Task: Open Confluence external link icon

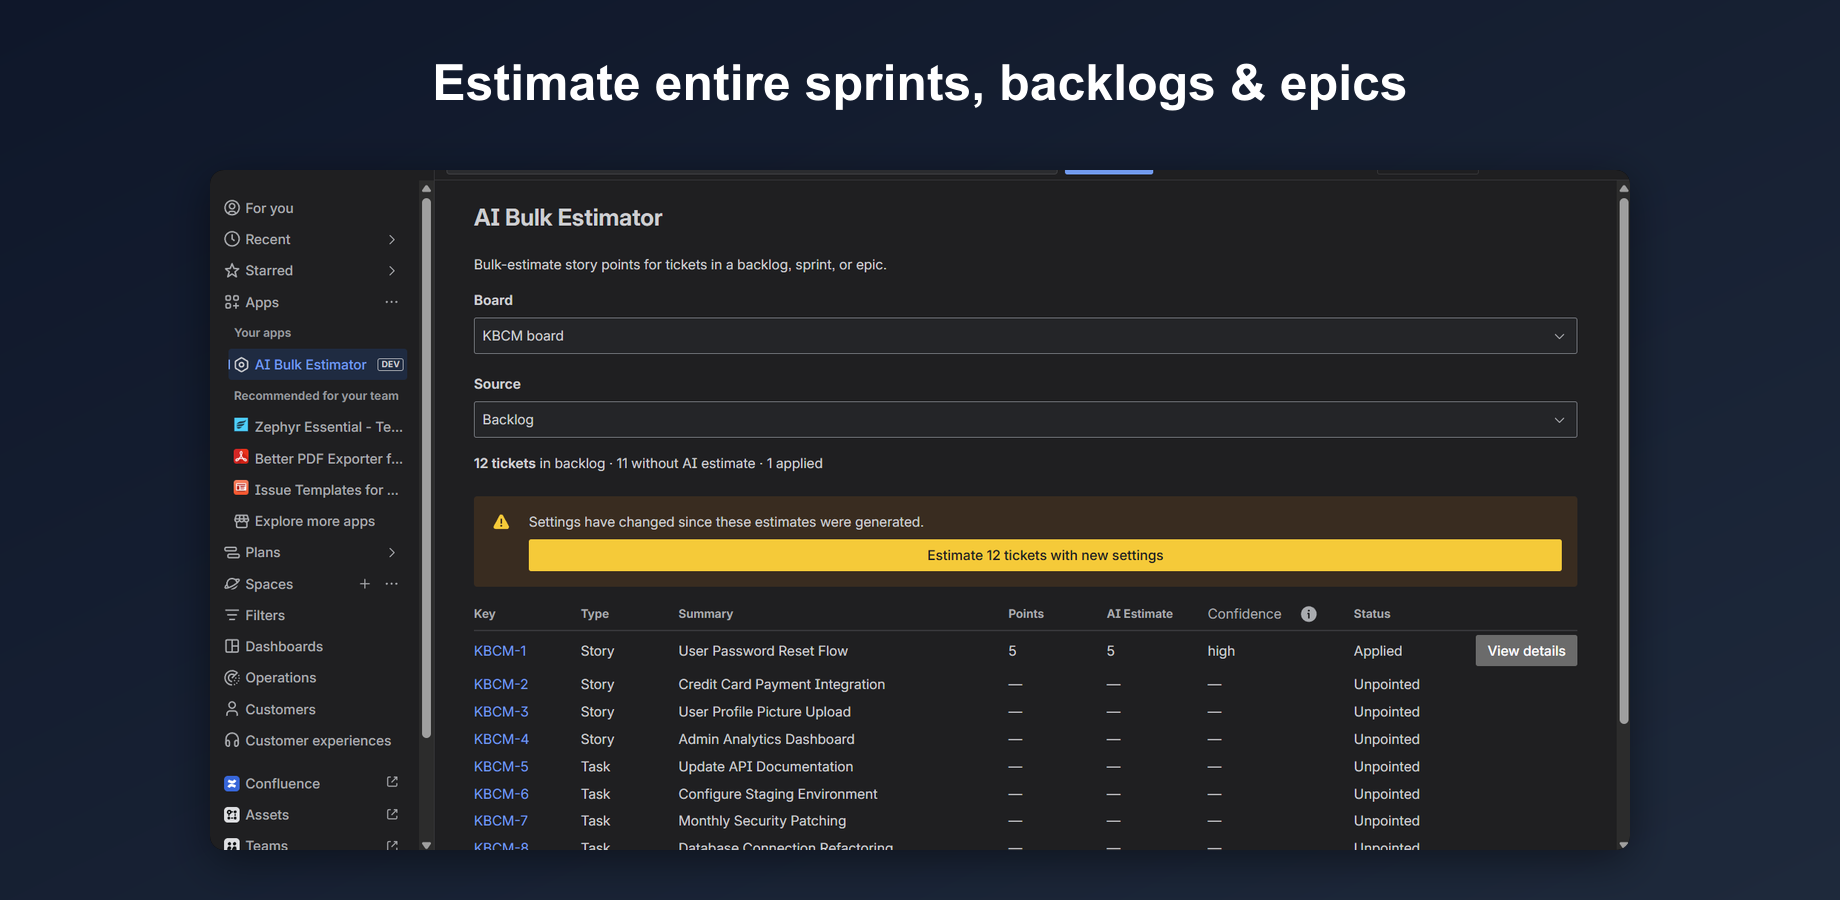Action: coord(392,782)
